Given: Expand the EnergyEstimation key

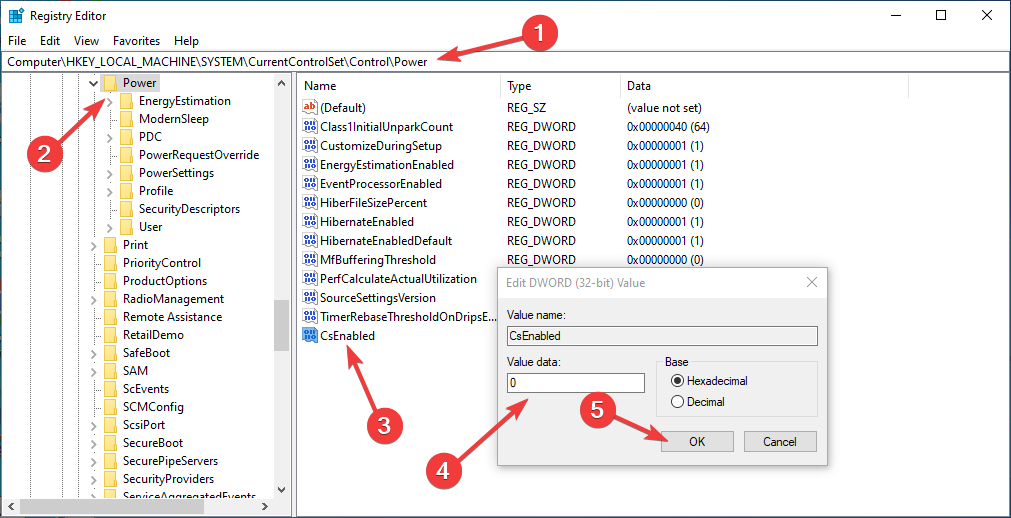Looking at the screenshot, I should 110,101.
